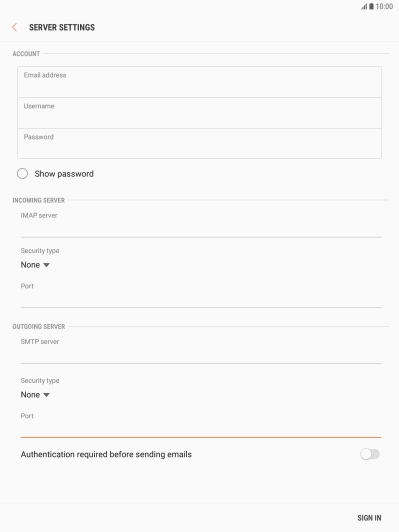Open the outgoing server Security type dropdown

(35, 395)
